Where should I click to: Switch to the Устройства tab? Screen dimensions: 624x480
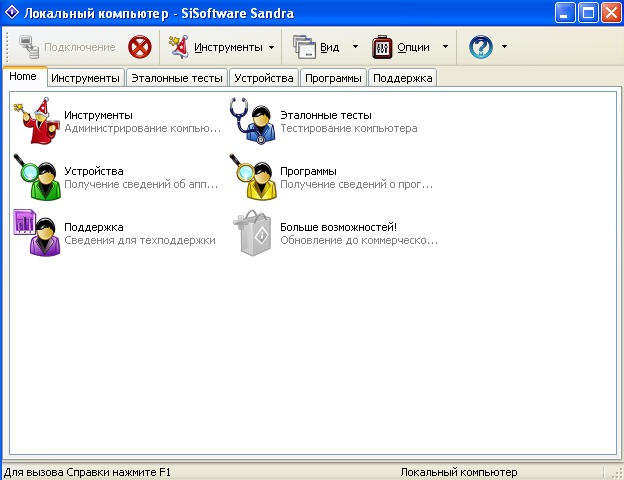(264, 78)
